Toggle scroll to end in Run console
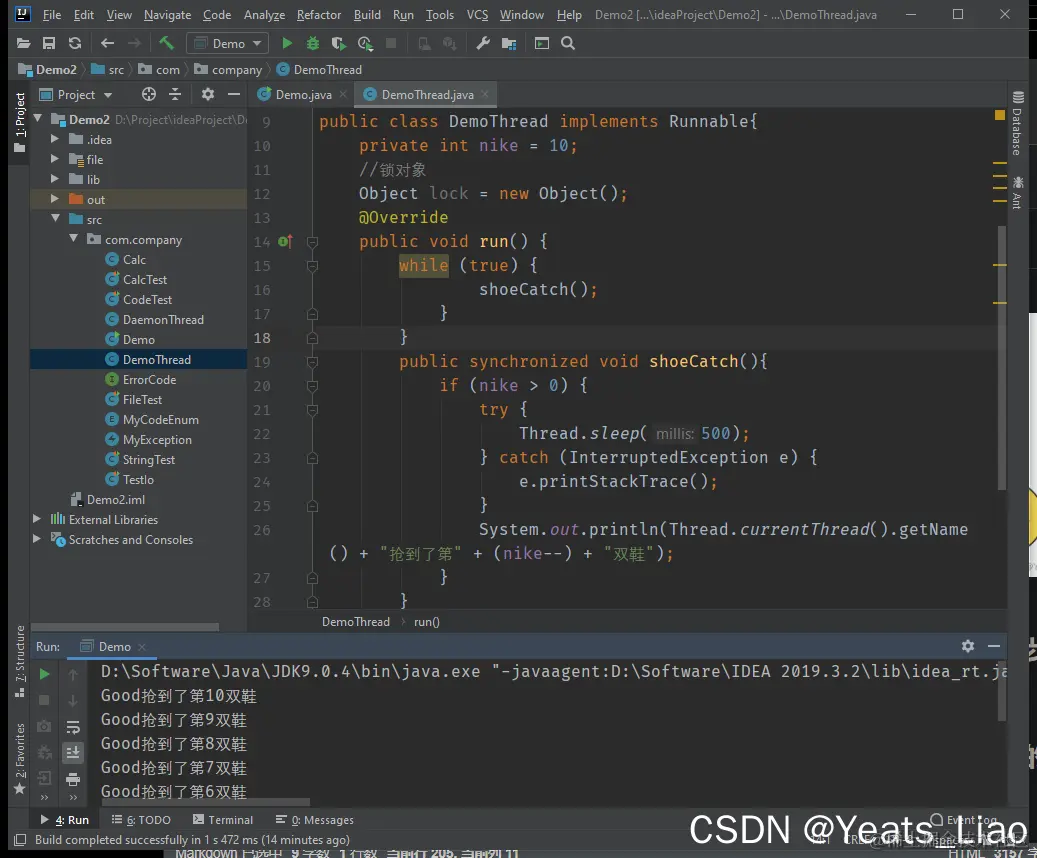 point(73,753)
